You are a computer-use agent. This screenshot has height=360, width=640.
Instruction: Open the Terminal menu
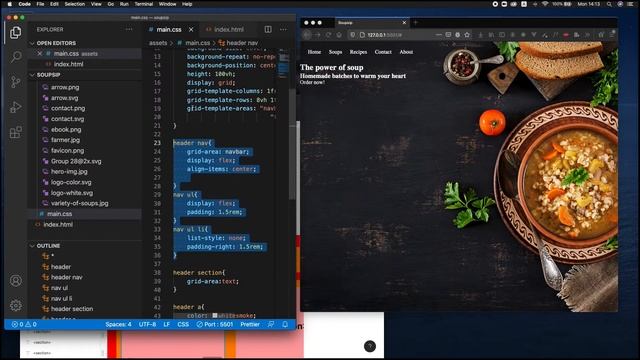[144, 4]
